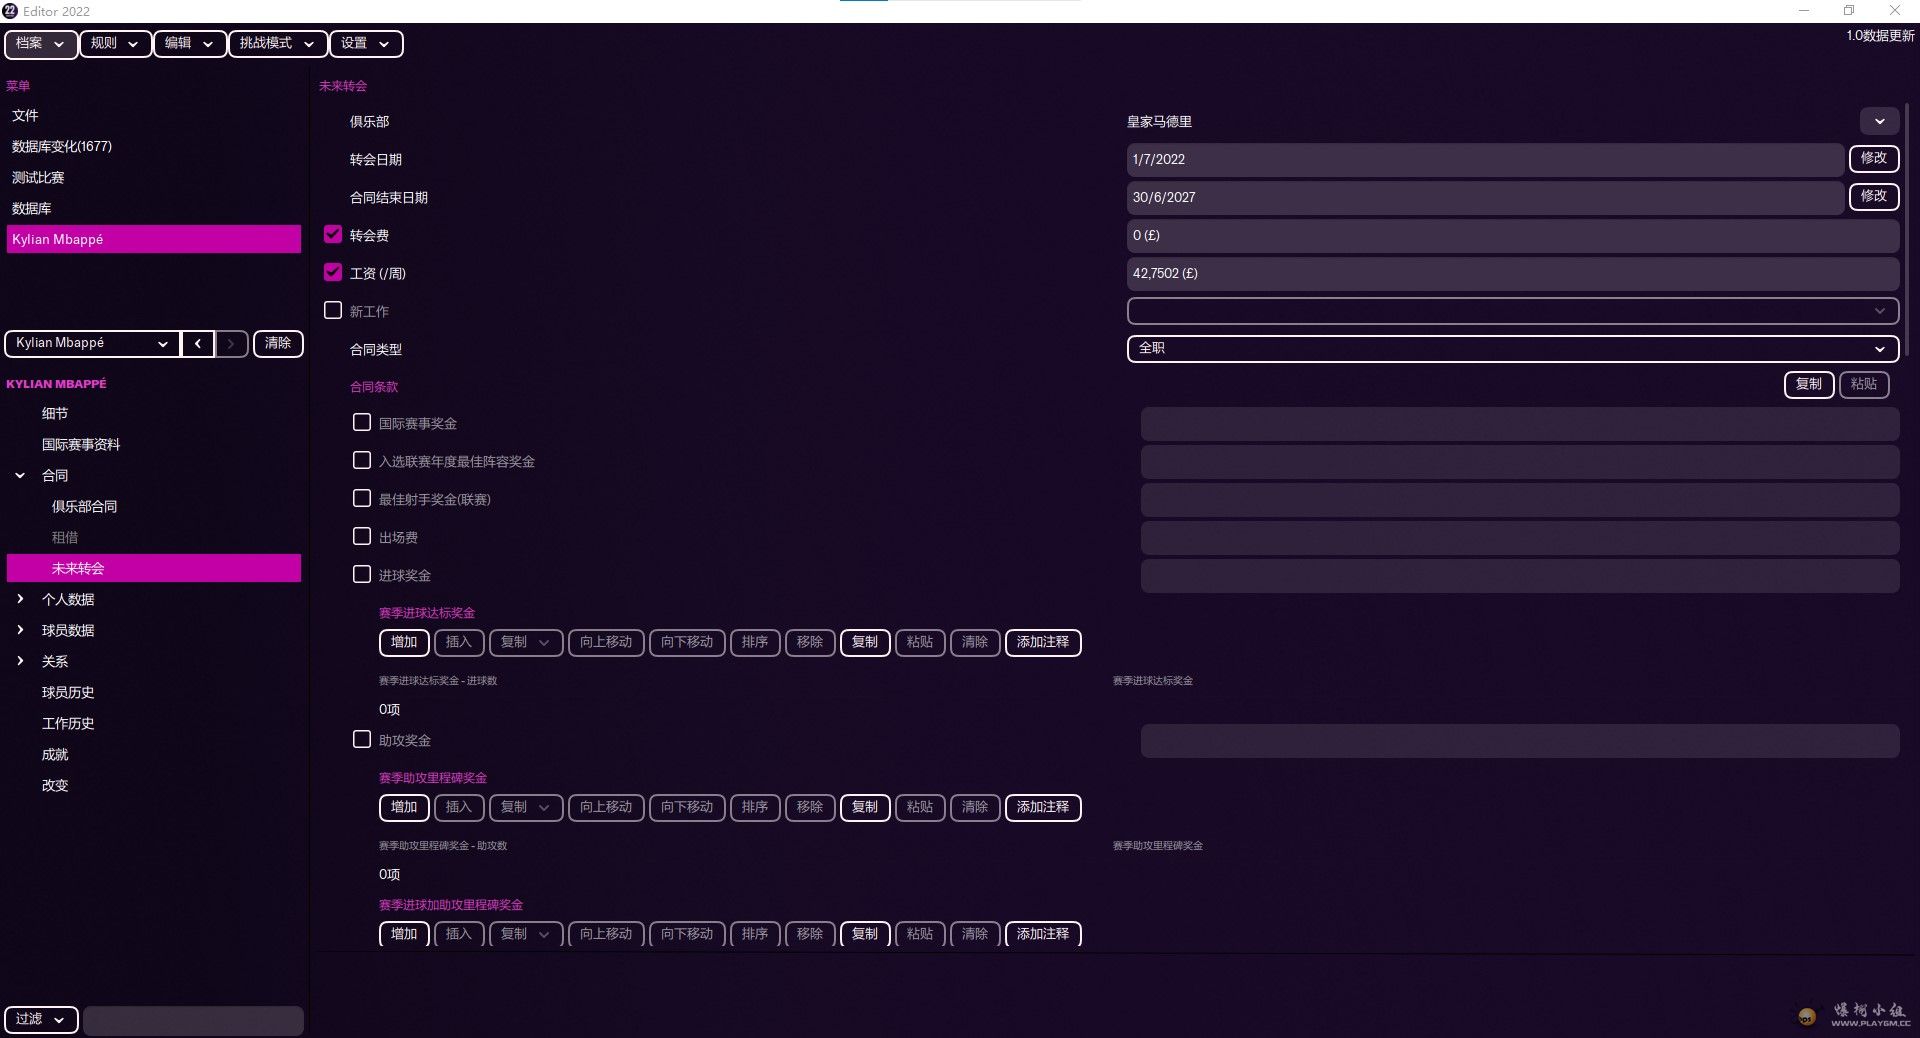1920x1038 pixels.
Task: Enable the 新工作 checkbox
Action: point(333,311)
